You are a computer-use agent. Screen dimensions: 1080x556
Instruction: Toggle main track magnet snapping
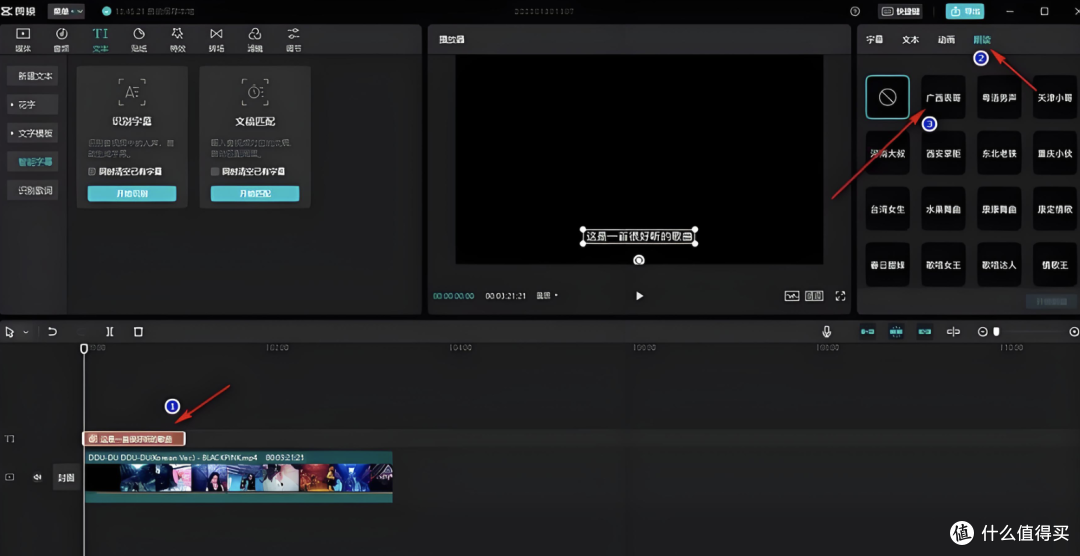pos(867,332)
